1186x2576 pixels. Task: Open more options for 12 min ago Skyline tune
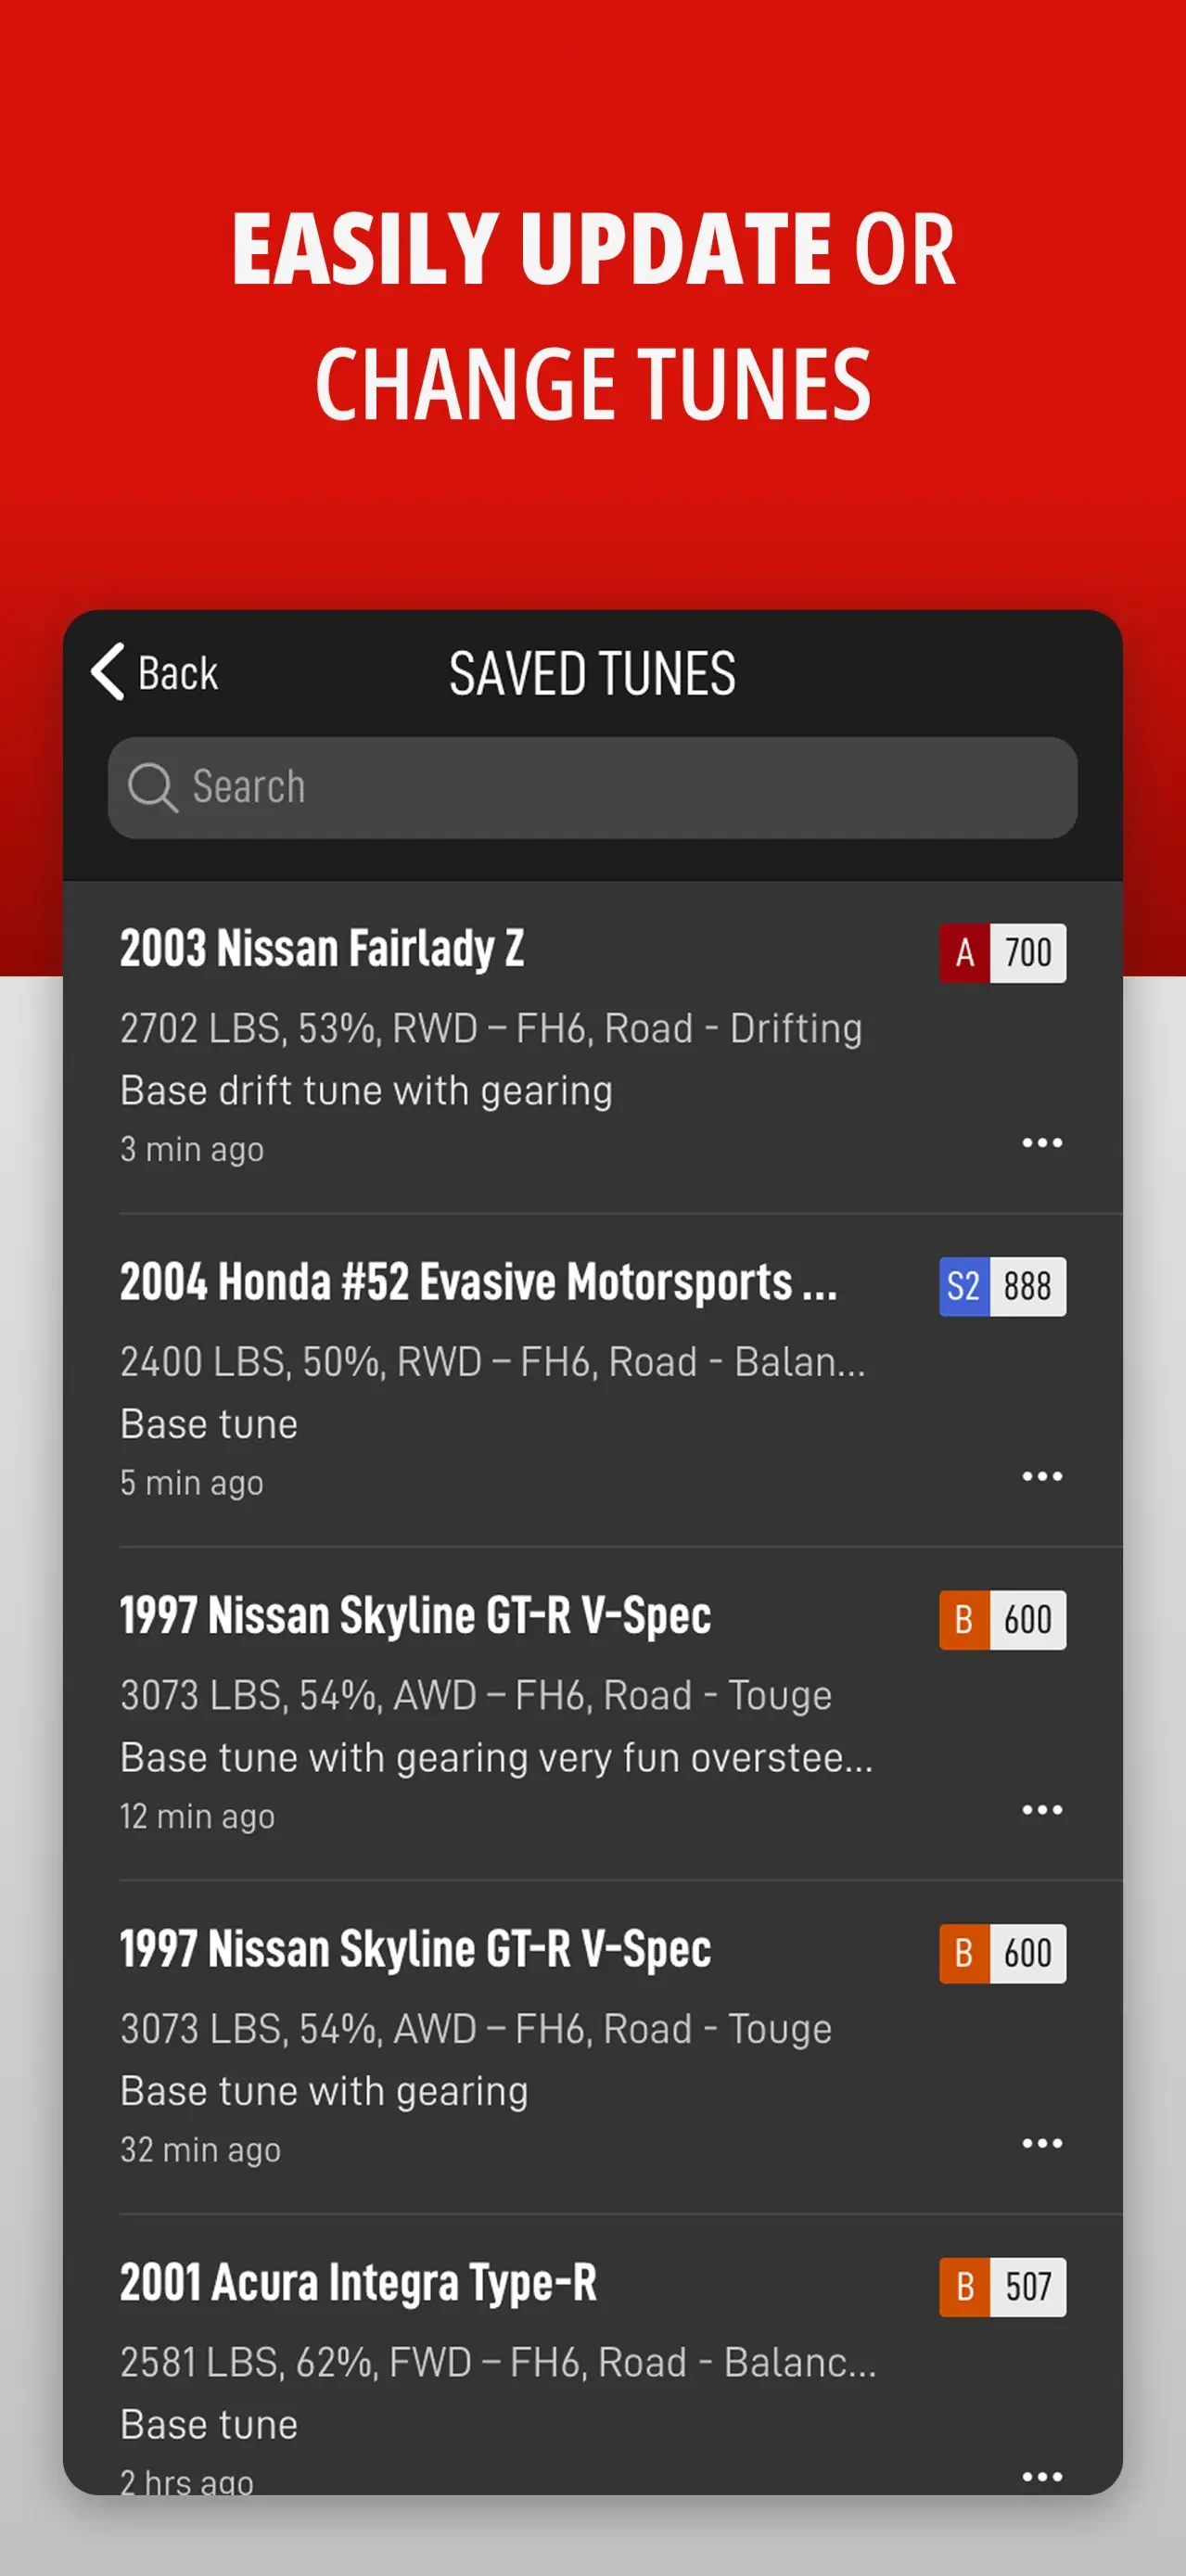click(1042, 1809)
